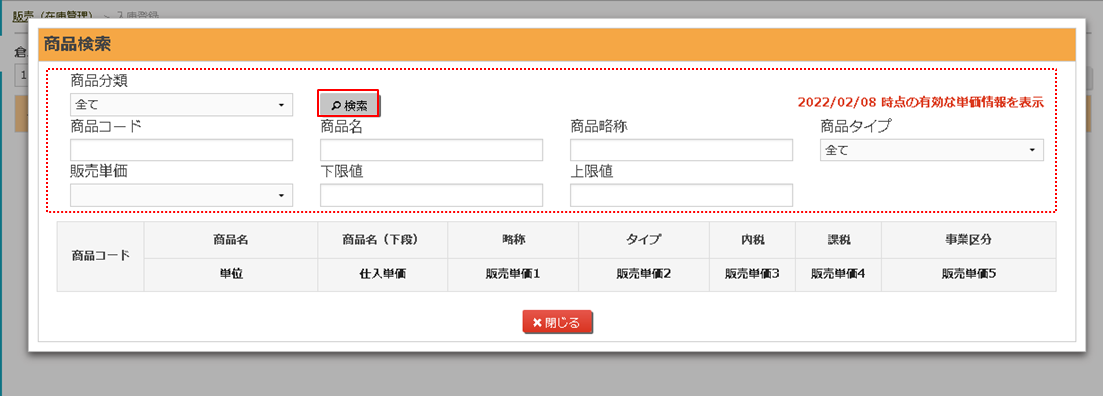Screen dimensions: 1103x396
Task: Focus the 商品コード input field
Action: [181, 151]
